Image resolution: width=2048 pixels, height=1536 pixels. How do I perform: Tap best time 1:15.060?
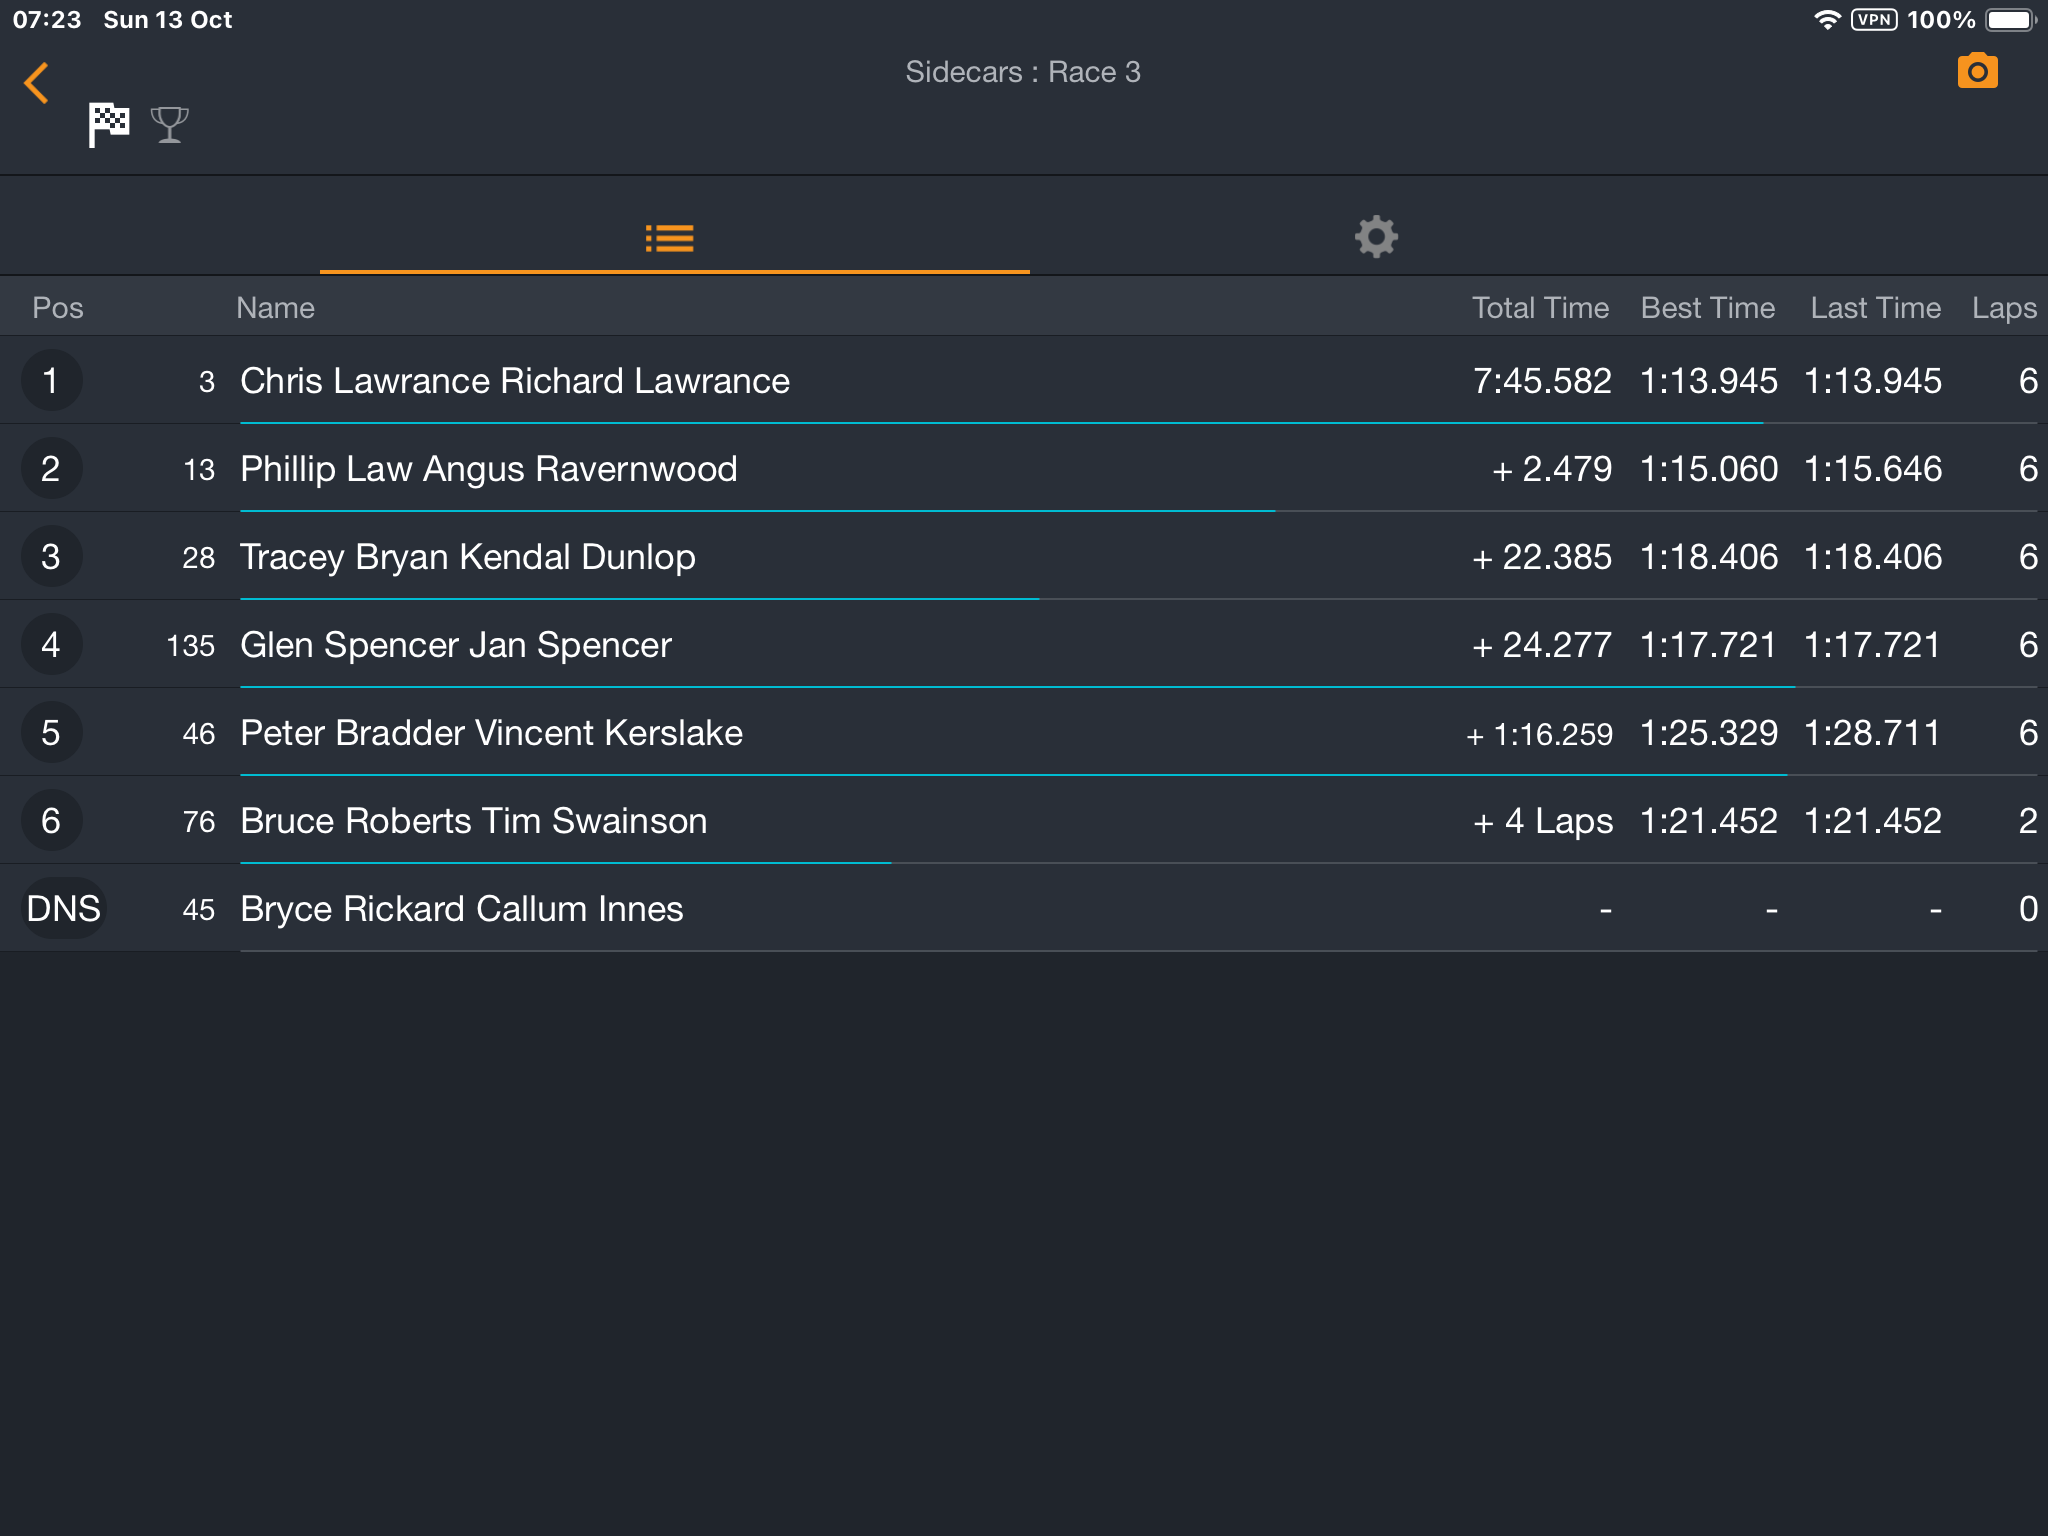coord(1709,469)
